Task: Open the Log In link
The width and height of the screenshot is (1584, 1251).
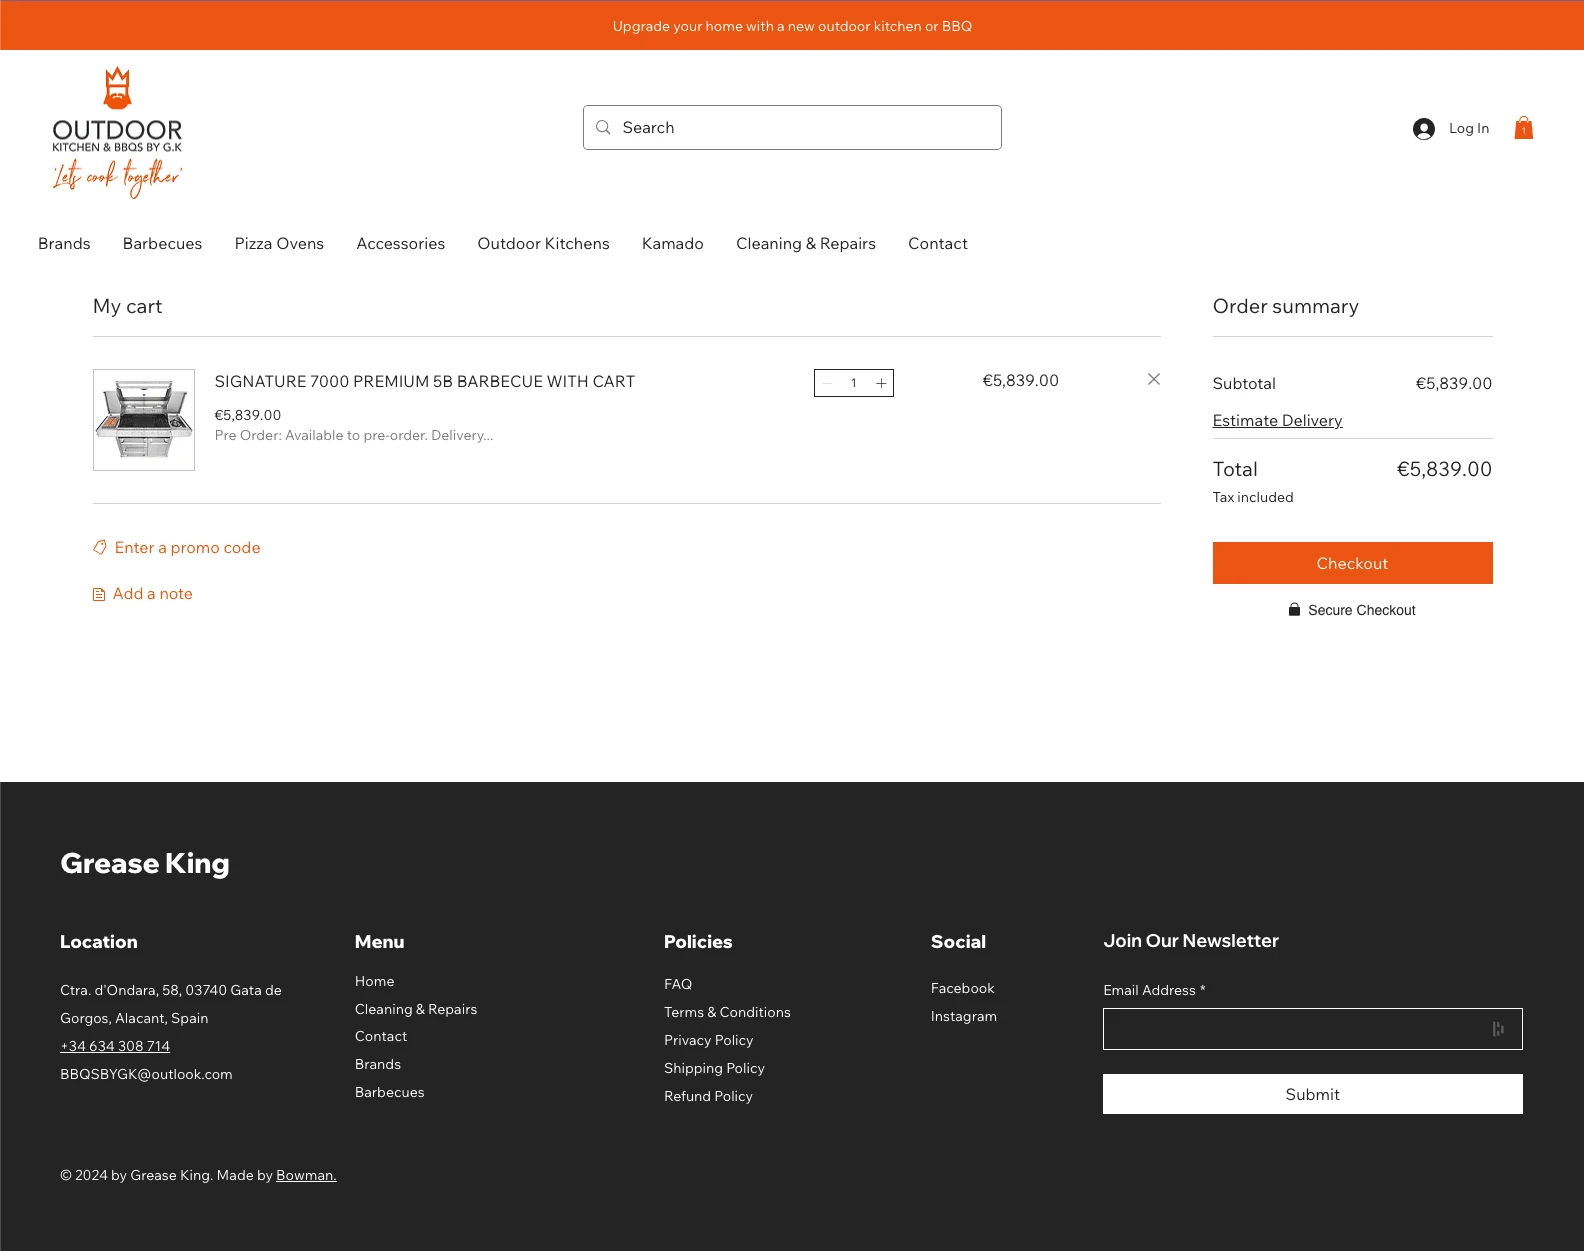Action: point(1468,128)
